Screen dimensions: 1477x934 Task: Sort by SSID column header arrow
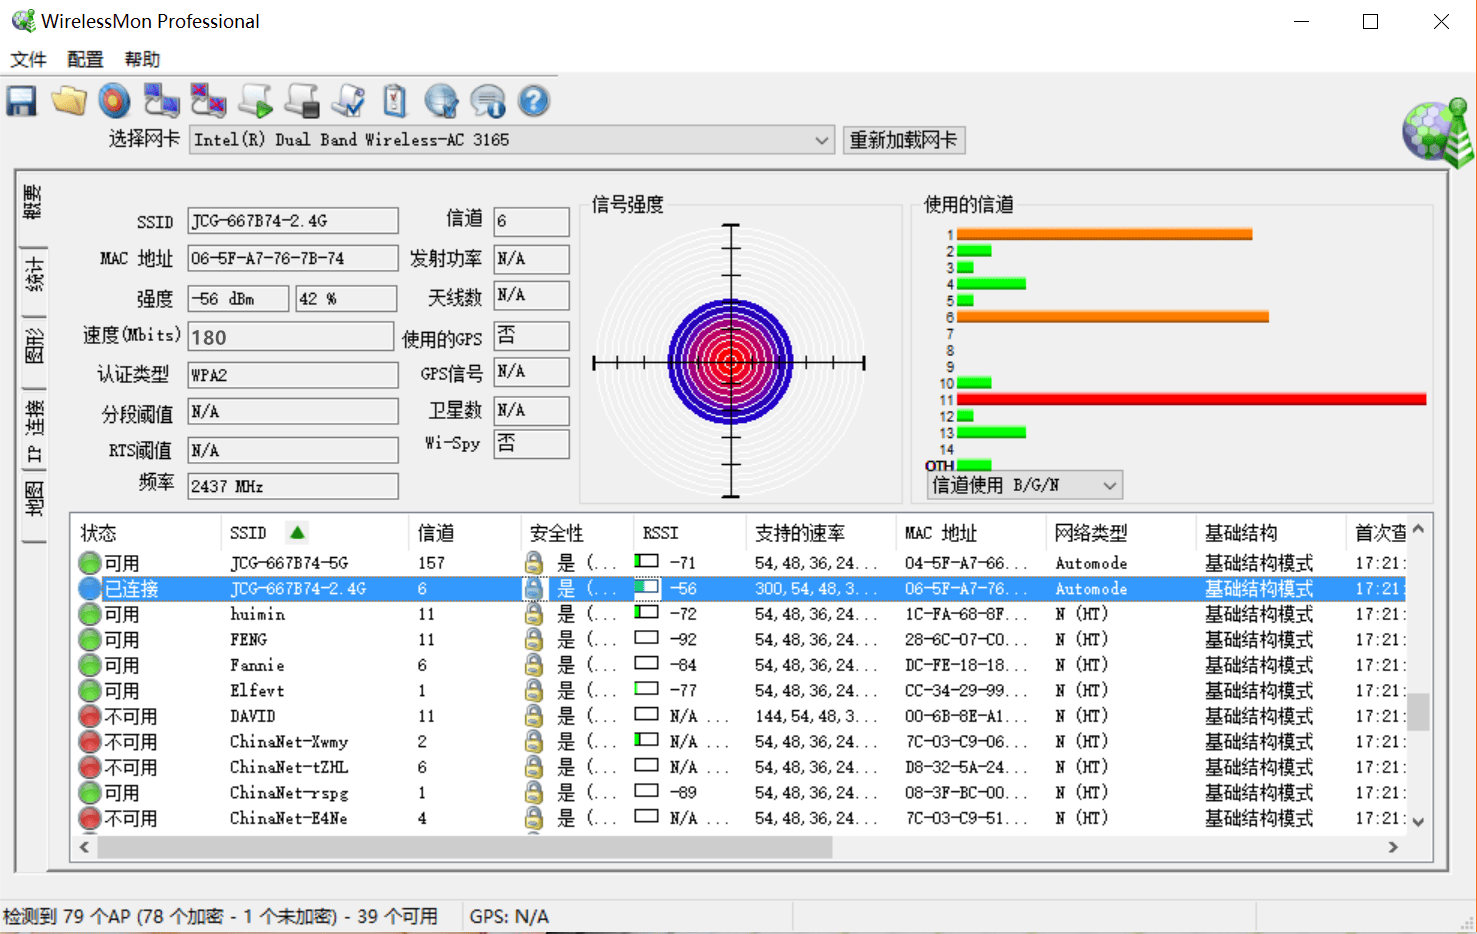(x=297, y=532)
